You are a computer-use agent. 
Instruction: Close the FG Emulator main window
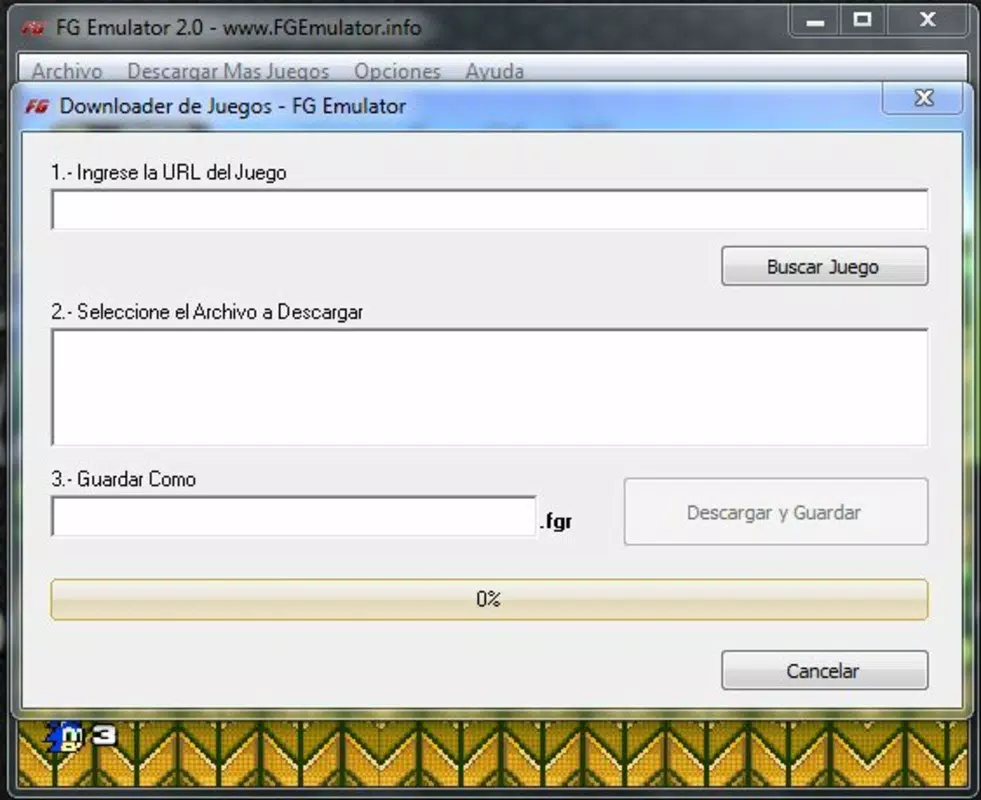pyautogui.click(x=928, y=21)
